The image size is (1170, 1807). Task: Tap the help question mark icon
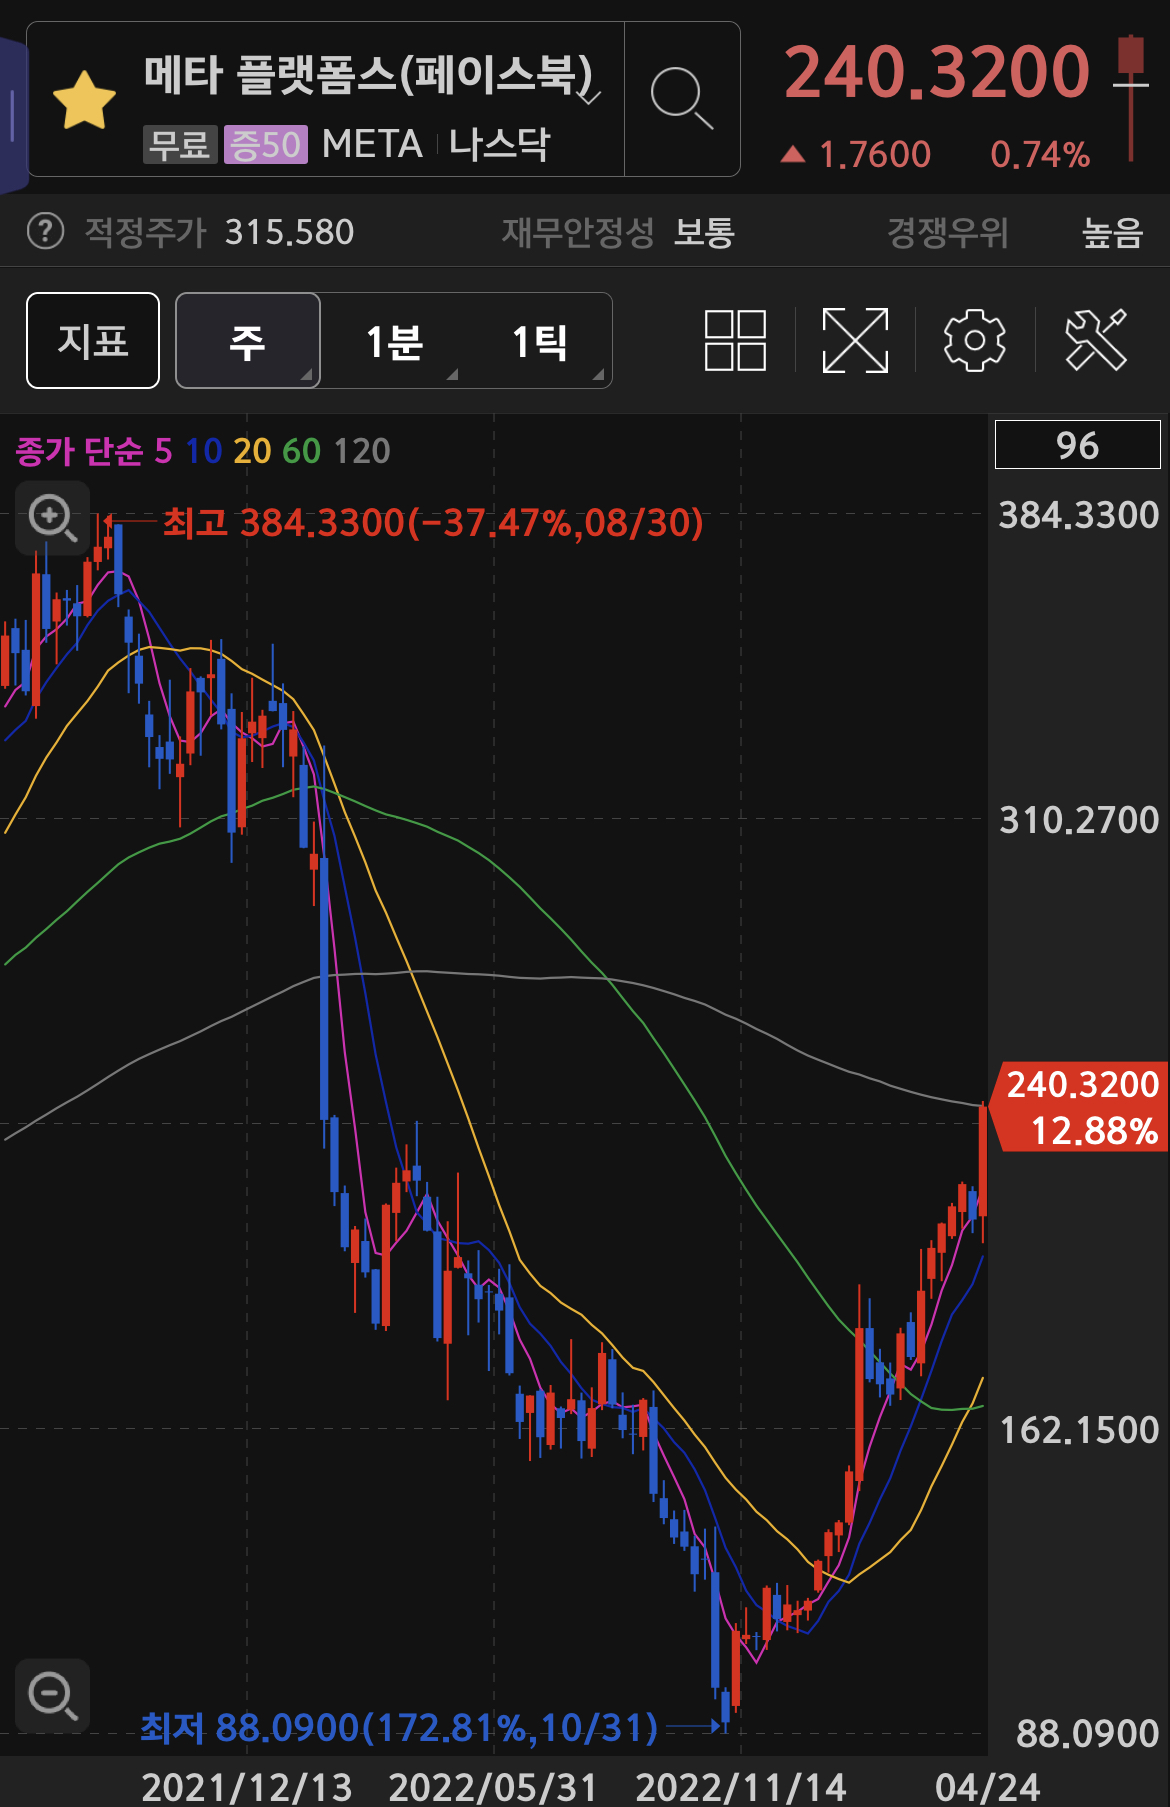point(45,232)
